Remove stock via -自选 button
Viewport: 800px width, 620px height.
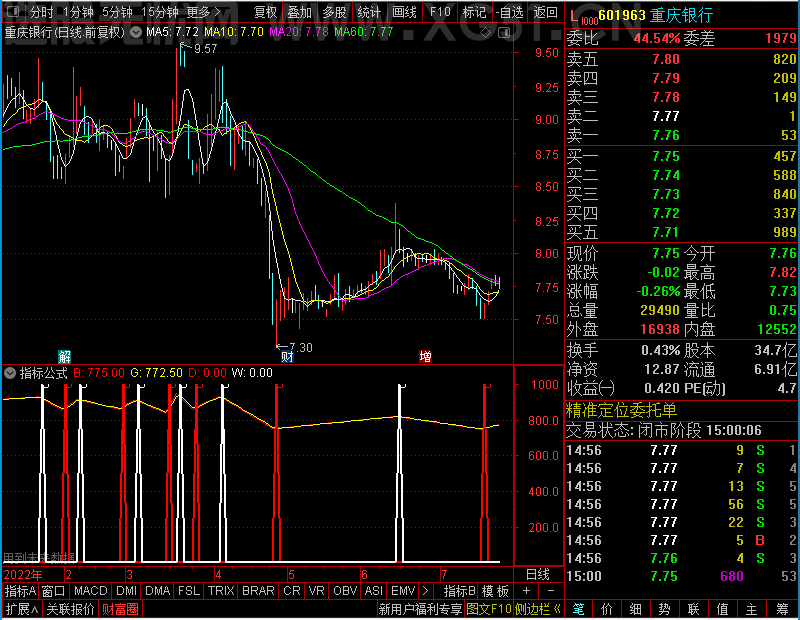click(510, 12)
